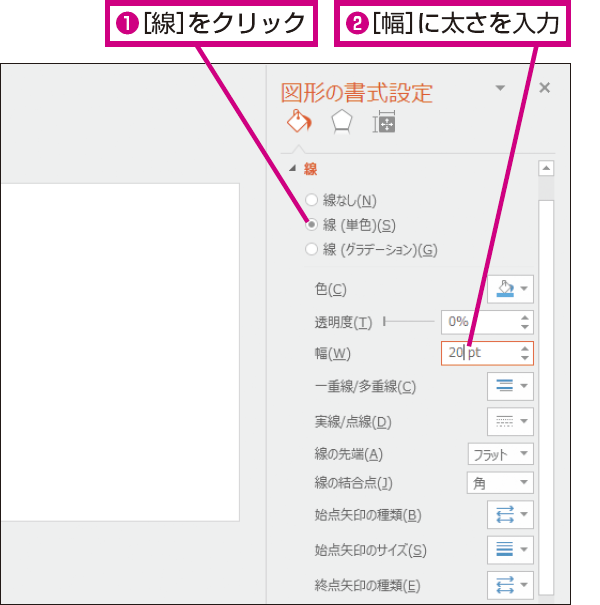Open the 始点矢印のサイズ(S) dropdown arrow
This screenshot has width=600, height=605.
pyautogui.click(x=524, y=549)
